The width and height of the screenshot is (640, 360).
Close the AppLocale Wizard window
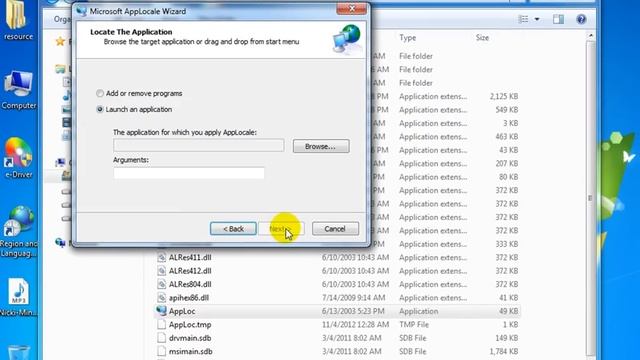351,9
